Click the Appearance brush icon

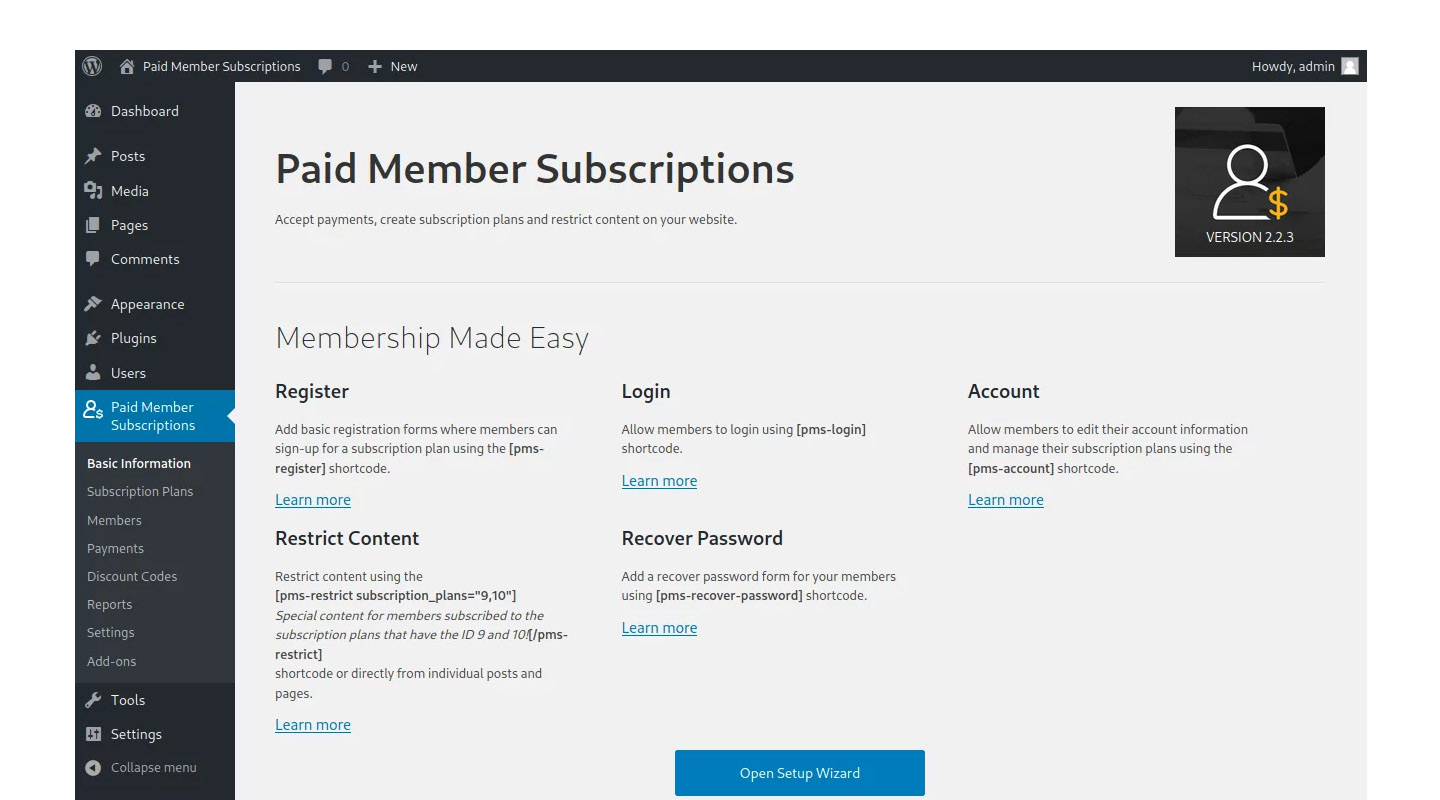pyautogui.click(x=94, y=303)
